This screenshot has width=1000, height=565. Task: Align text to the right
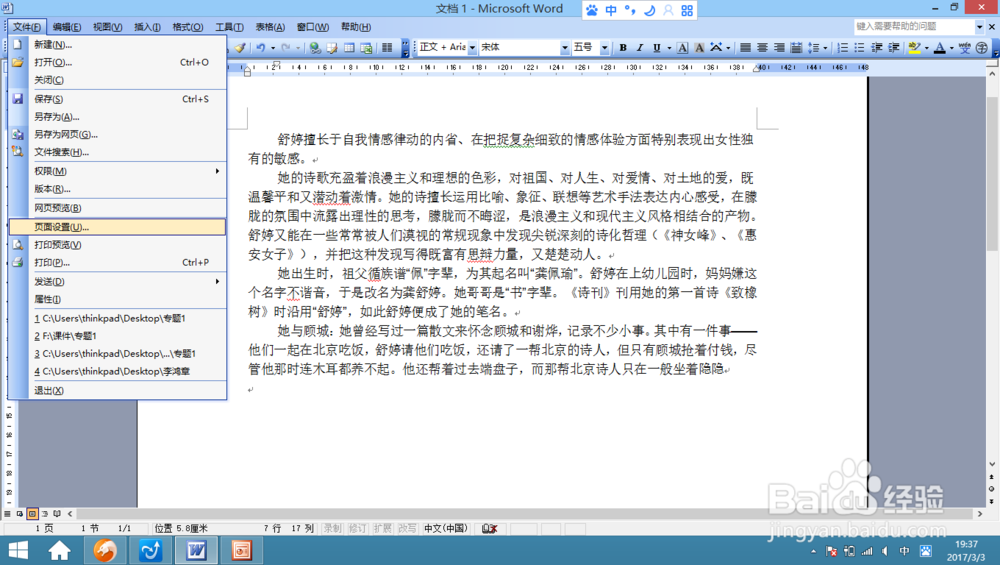(779, 48)
